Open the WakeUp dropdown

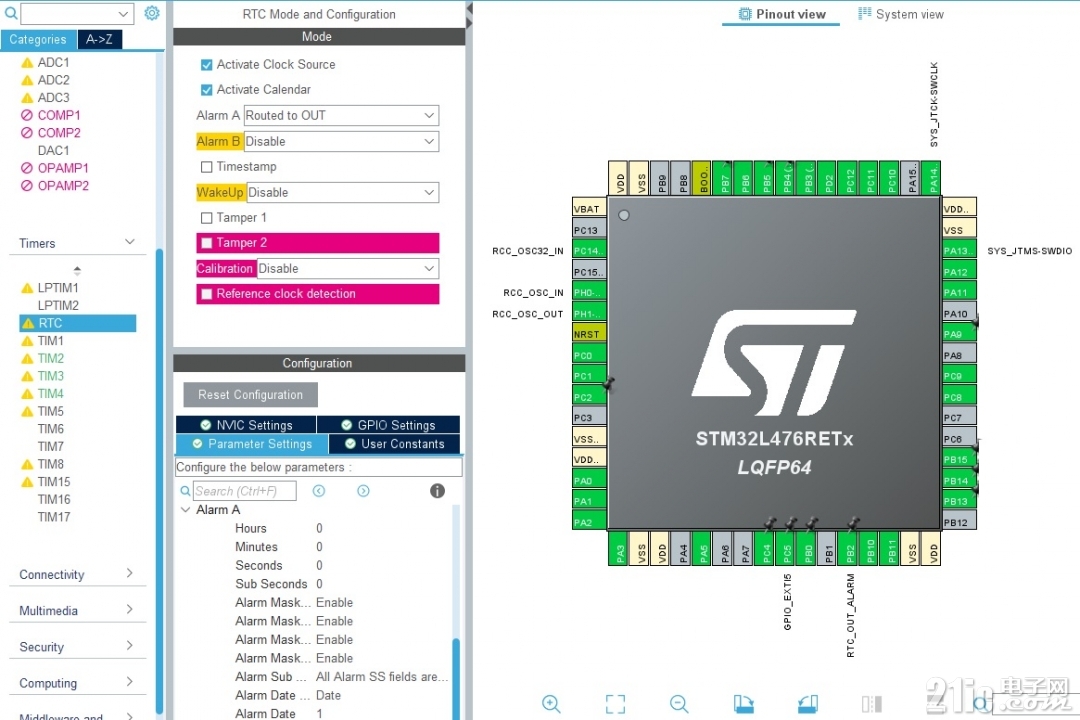[343, 192]
